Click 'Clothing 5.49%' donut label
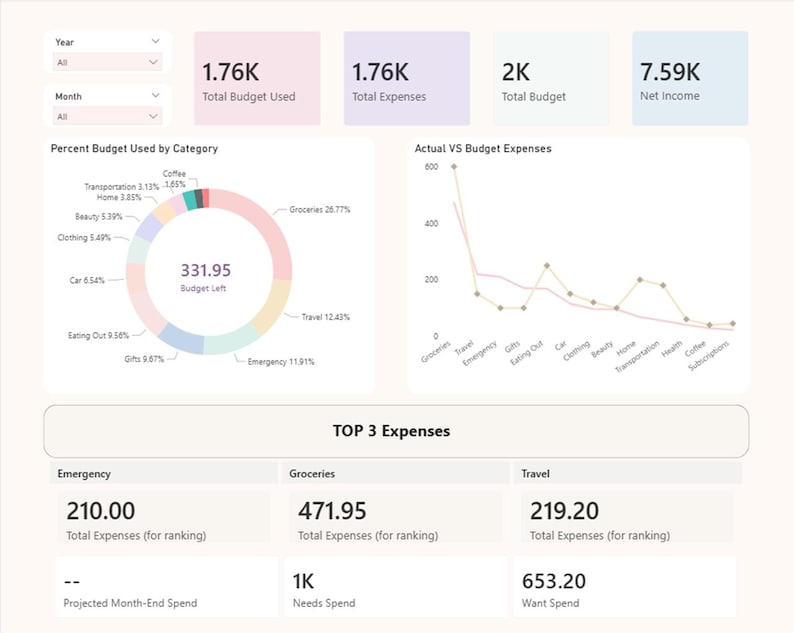The height and width of the screenshot is (633, 794). 84,237
